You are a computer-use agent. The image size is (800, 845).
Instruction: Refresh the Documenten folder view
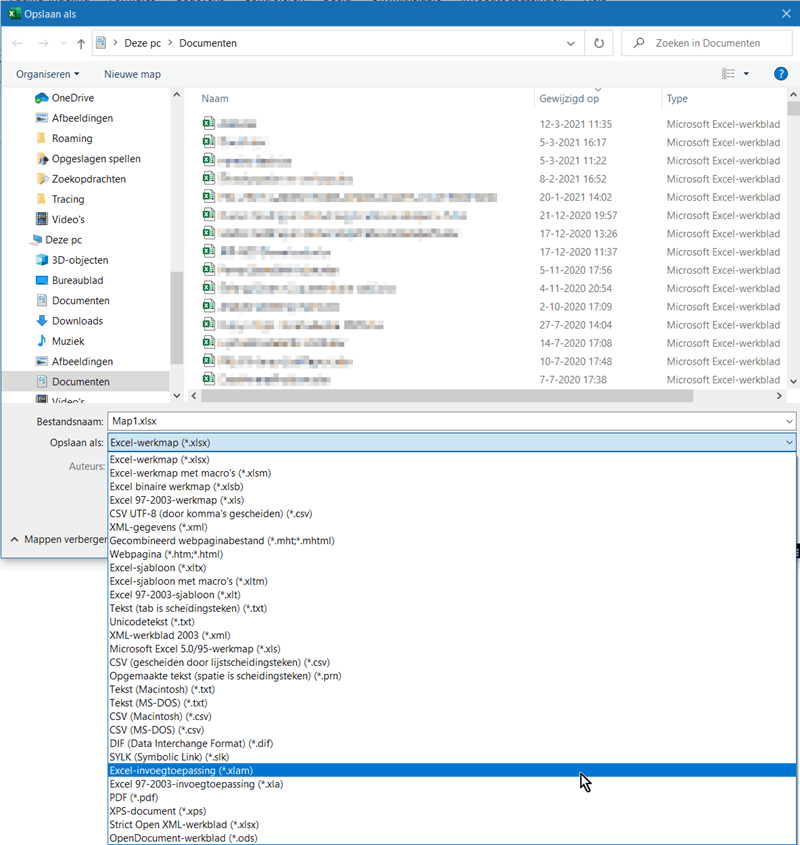click(x=599, y=43)
